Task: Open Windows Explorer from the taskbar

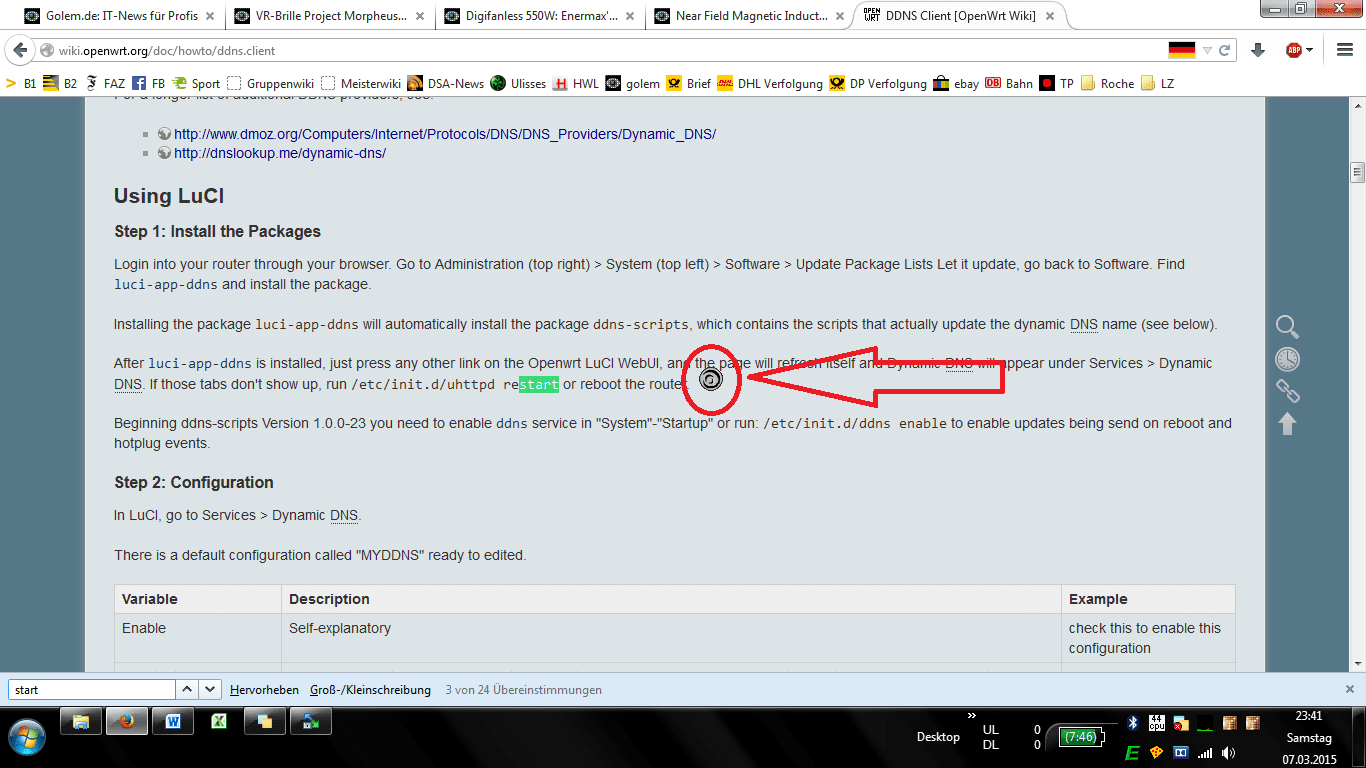Action: point(82,721)
